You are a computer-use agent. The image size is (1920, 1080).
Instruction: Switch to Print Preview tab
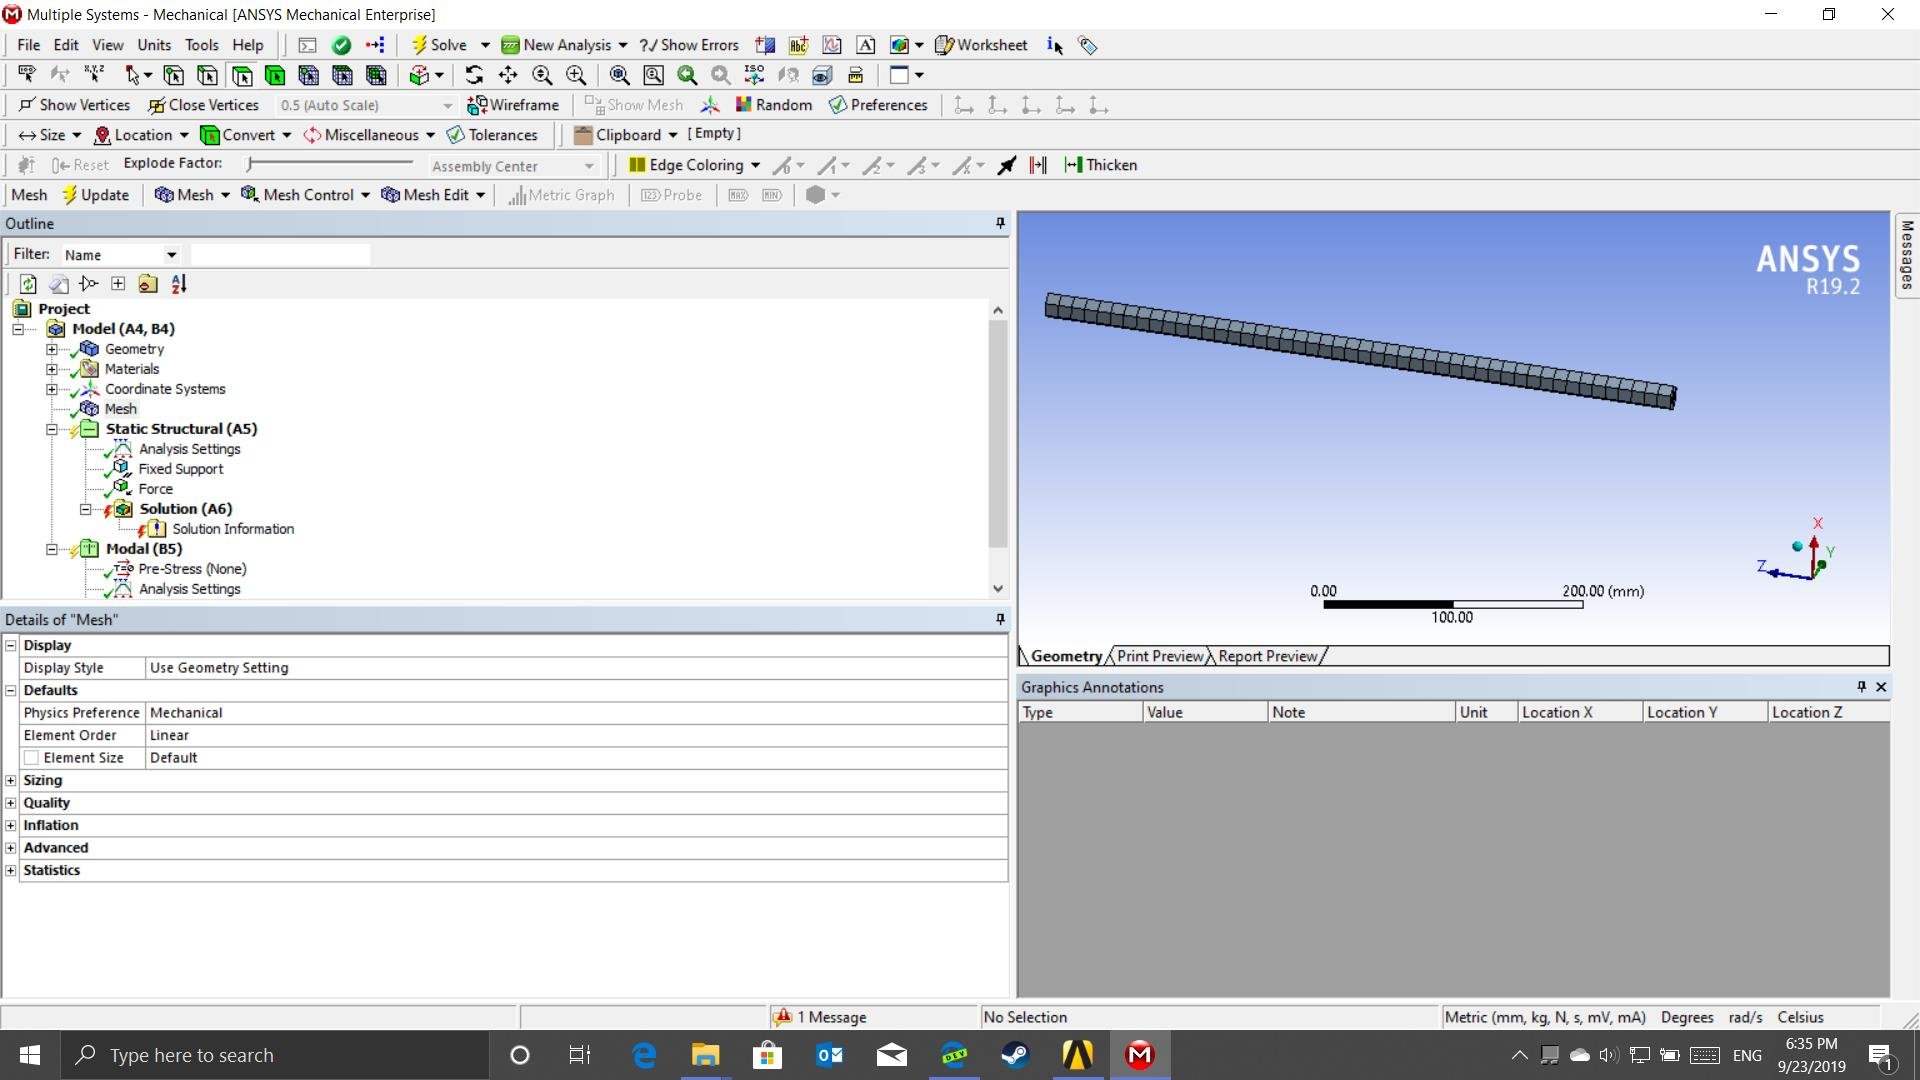click(1159, 656)
